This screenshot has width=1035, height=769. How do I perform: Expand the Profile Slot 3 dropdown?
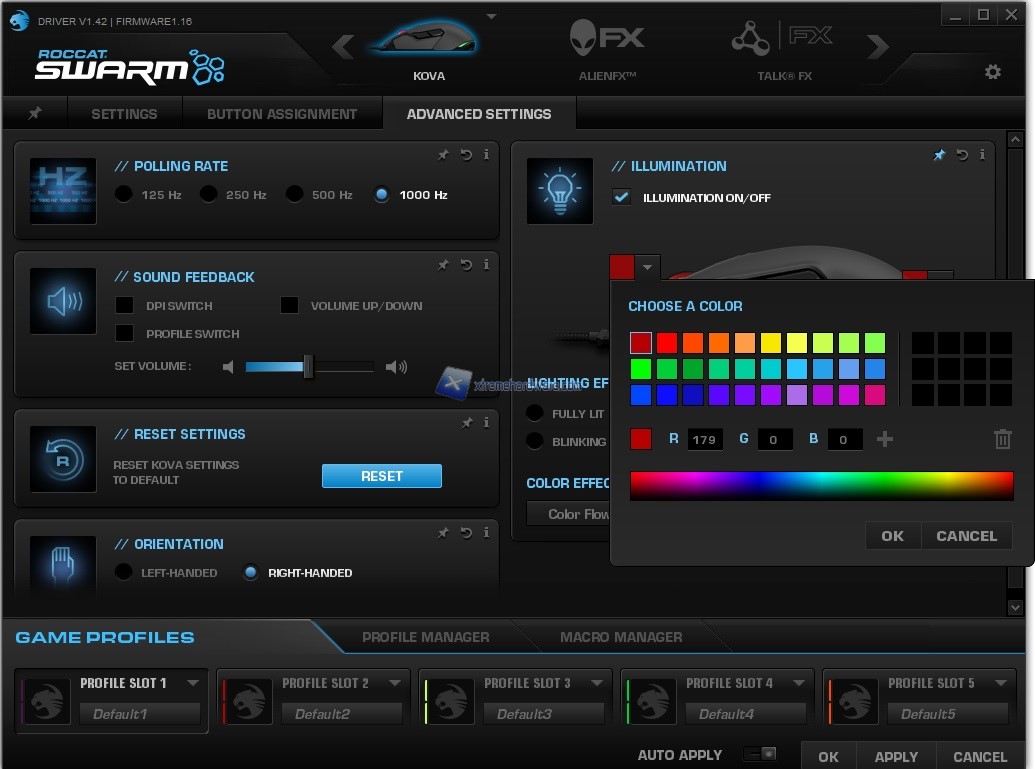click(x=597, y=683)
